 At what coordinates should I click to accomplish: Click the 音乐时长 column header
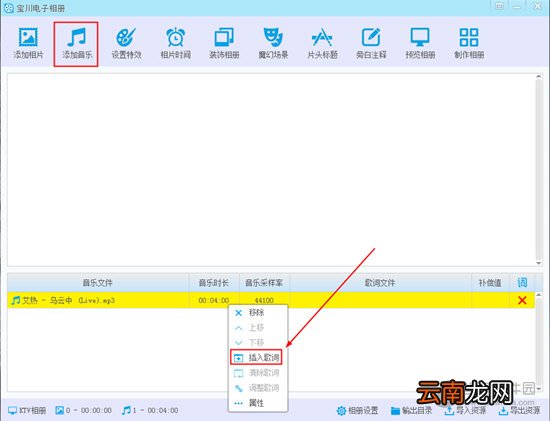[x=214, y=282]
